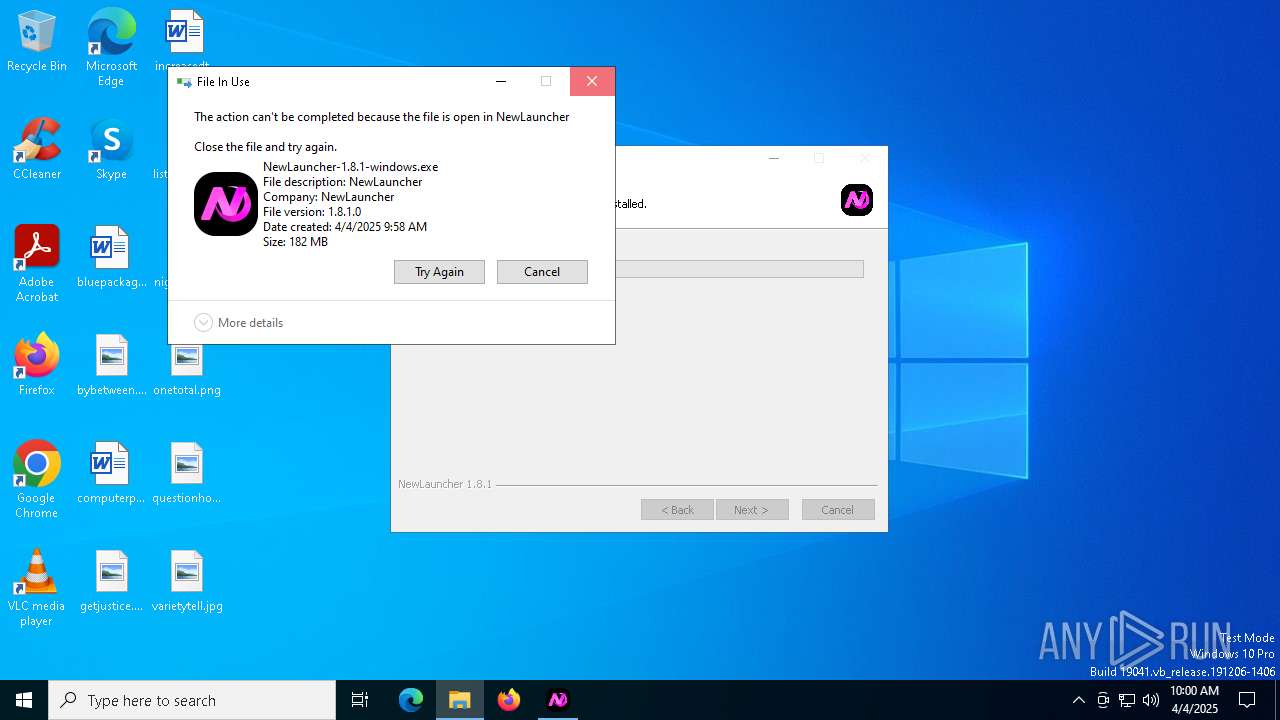Minimize the NewLauncher installer window
This screenshot has width=1280, height=720.
(x=773, y=158)
